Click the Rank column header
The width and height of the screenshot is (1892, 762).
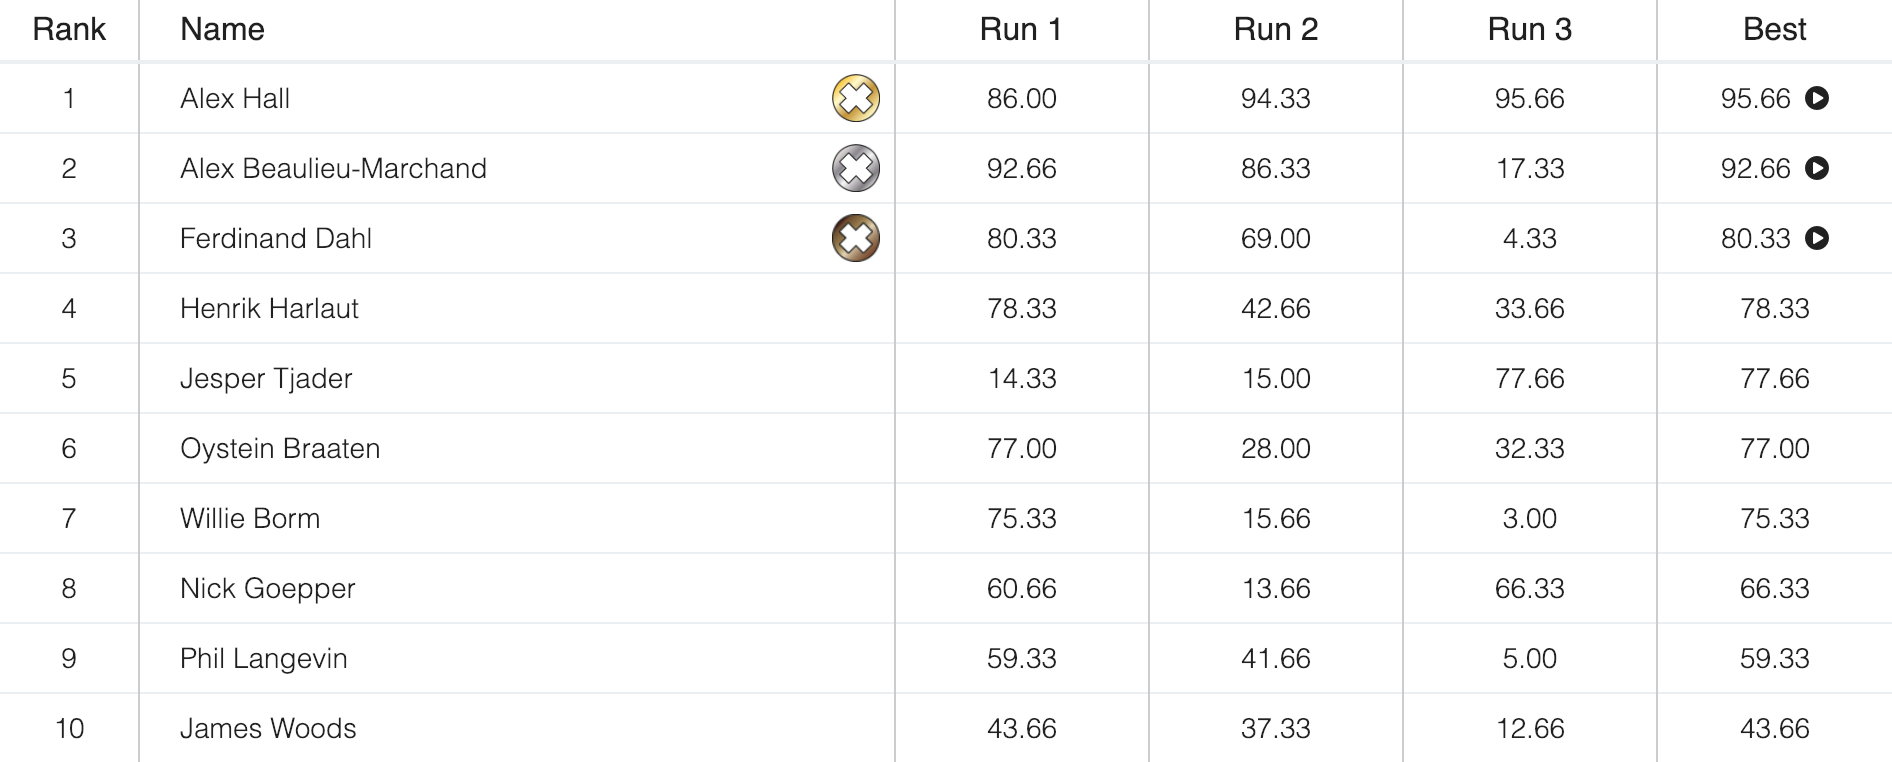(x=69, y=29)
